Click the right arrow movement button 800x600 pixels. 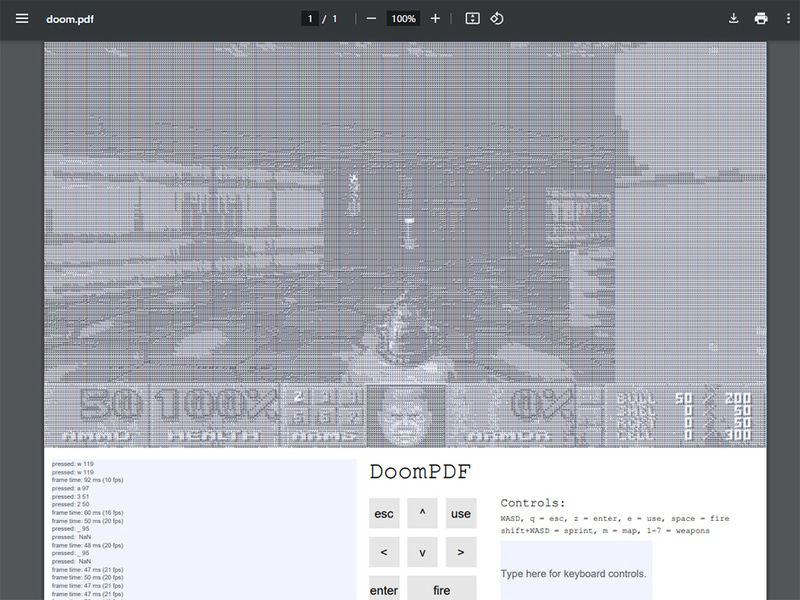[x=461, y=552]
